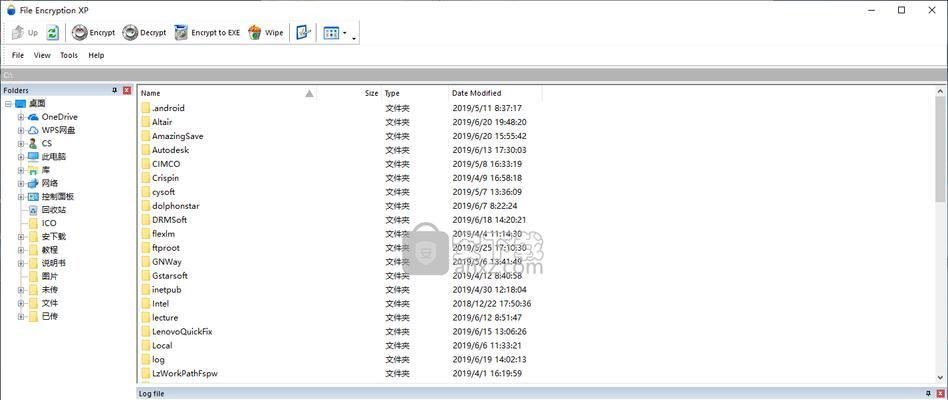Select WPS网盘 in folder tree
948x400 pixels.
58,131
